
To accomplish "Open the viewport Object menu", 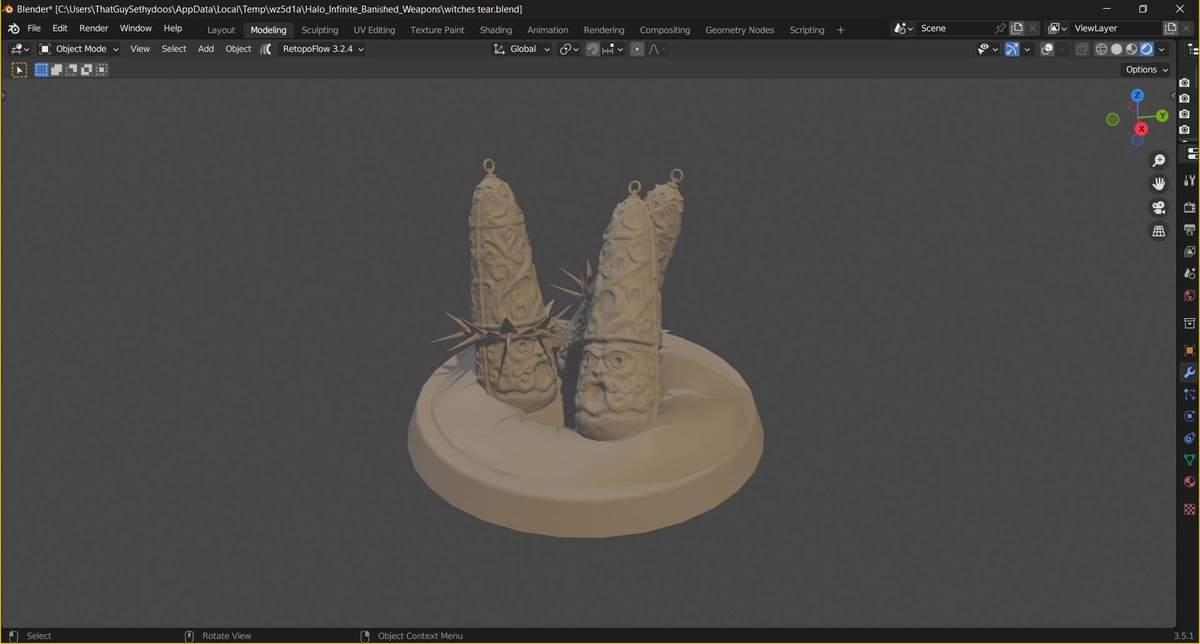I will coord(238,49).
